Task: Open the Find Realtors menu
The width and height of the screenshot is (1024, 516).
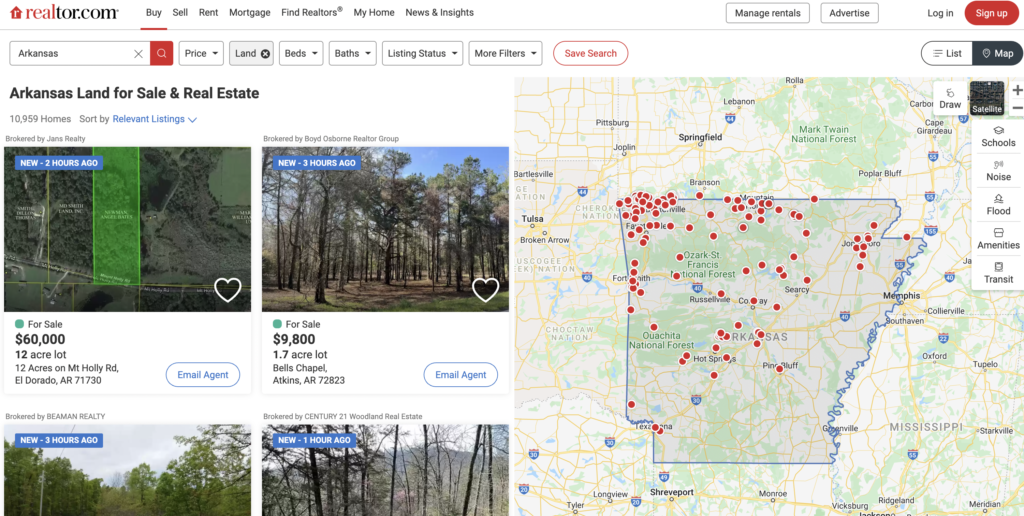Action: pyautogui.click(x=312, y=12)
